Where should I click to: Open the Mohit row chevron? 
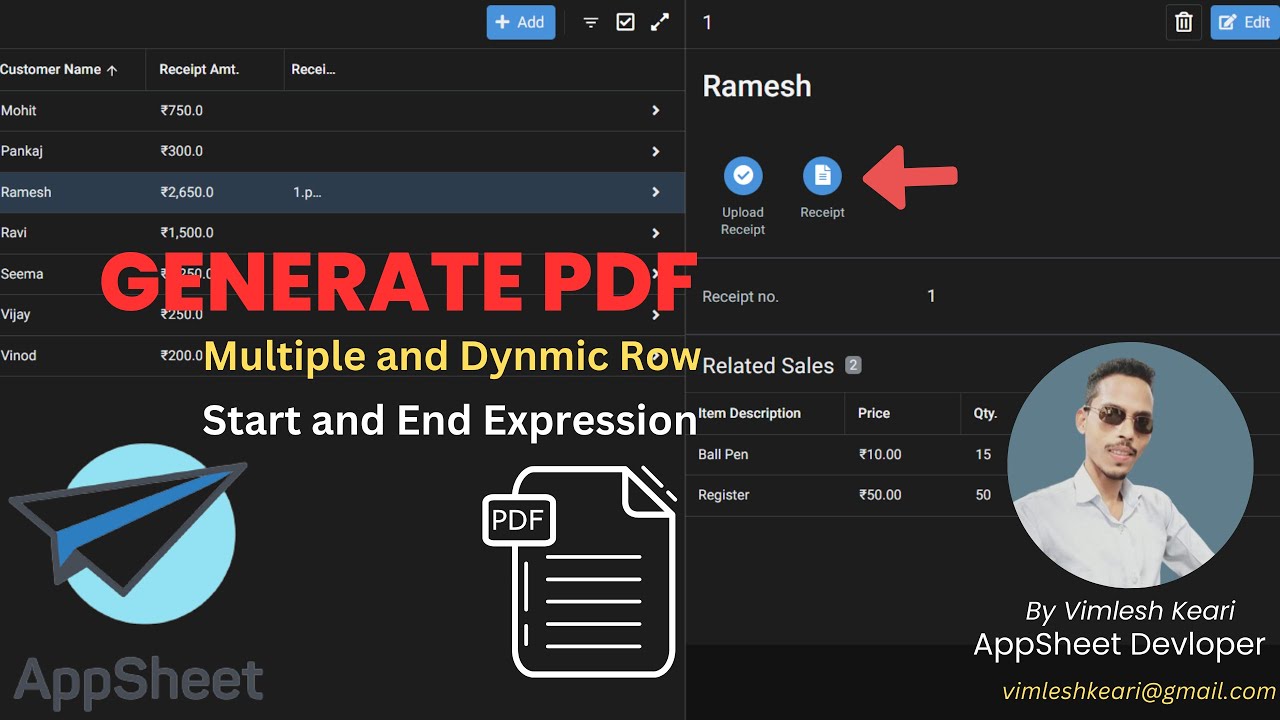(656, 111)
